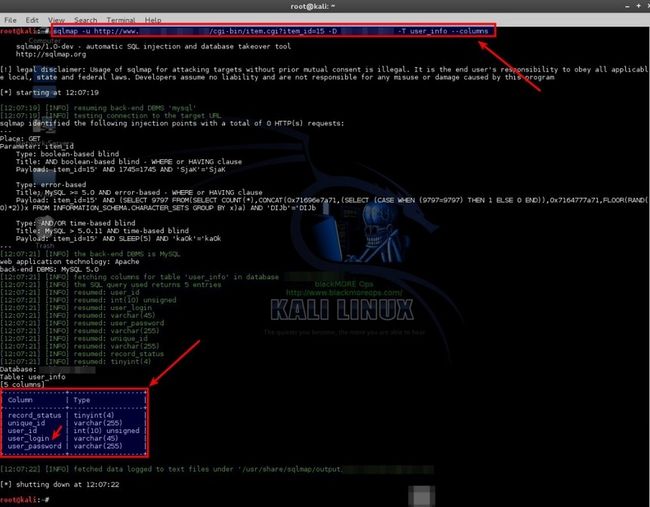Viewport: 650px width, 507px height.
Task: Click the 'resumed: record_status' log line
Action: (x=82, y=354)
